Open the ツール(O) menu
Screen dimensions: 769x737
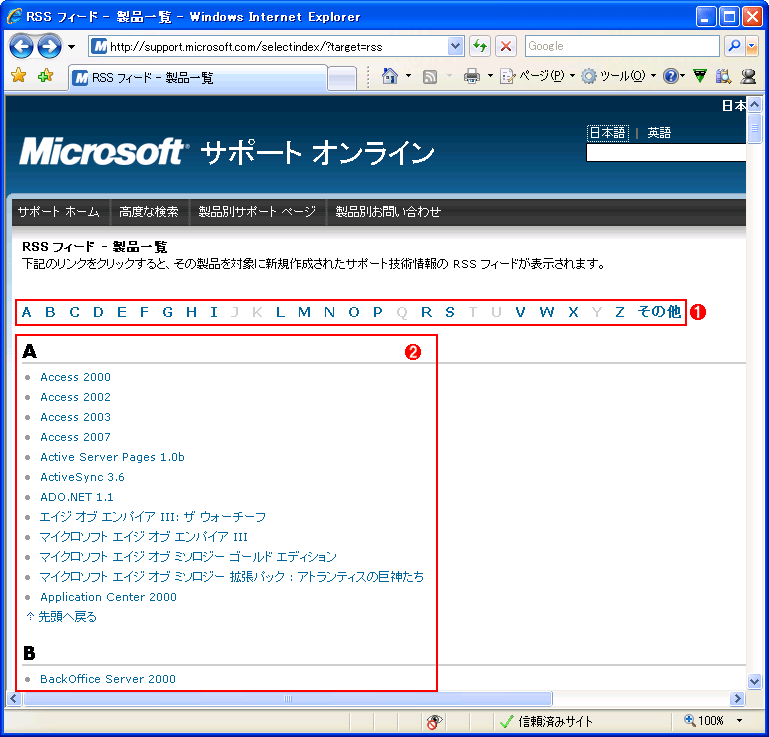pyautogui.click(x=619, y=76)
